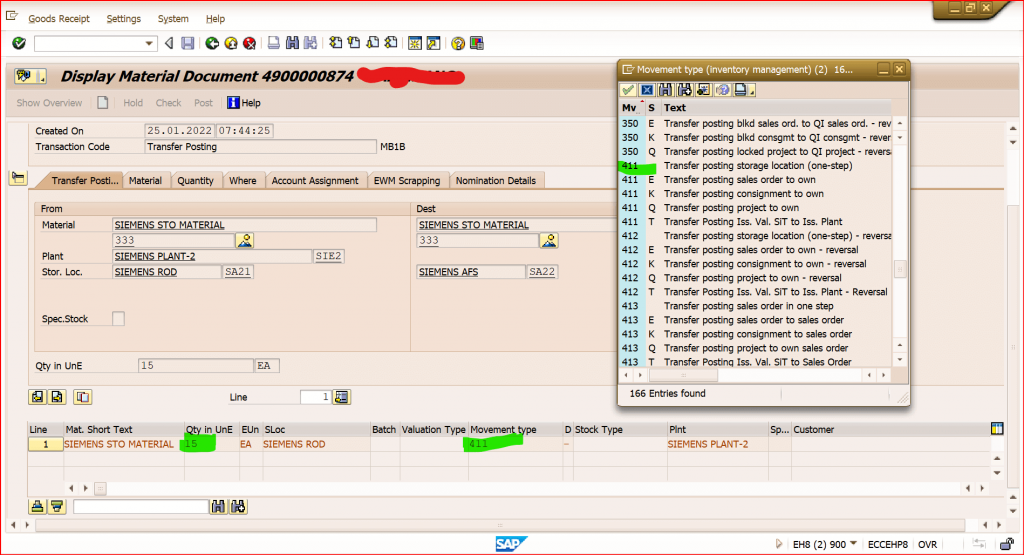Click the Save disk icon in toolbar
This screenshot has height=555, width=1024.
tap(187, 43)
